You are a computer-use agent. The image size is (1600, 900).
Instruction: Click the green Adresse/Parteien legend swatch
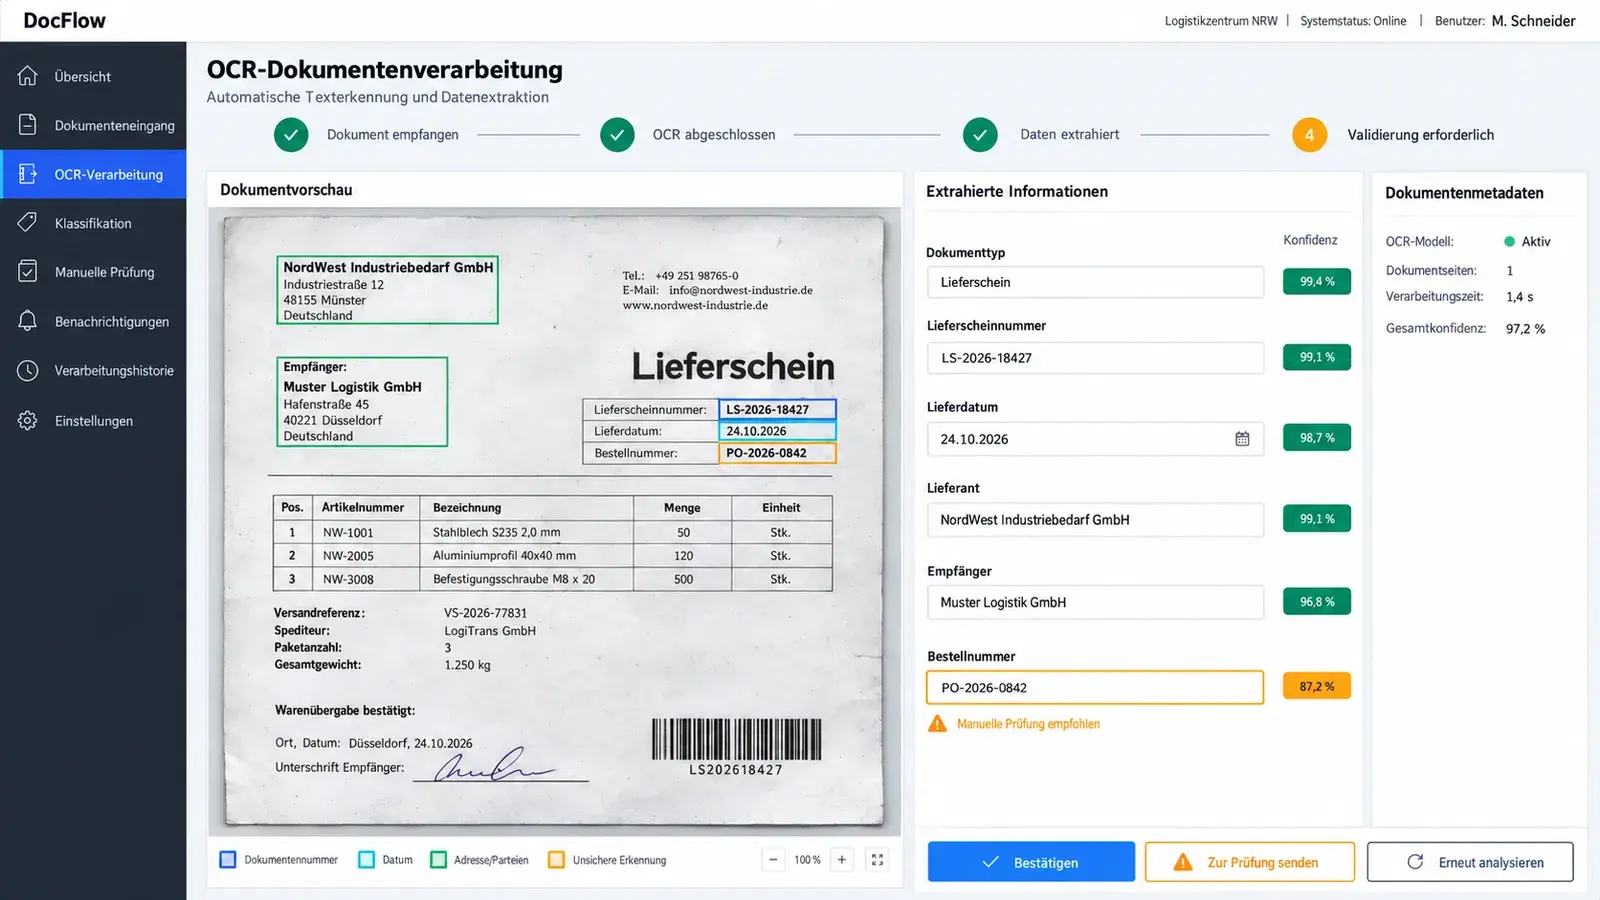(x=438, y=860)
